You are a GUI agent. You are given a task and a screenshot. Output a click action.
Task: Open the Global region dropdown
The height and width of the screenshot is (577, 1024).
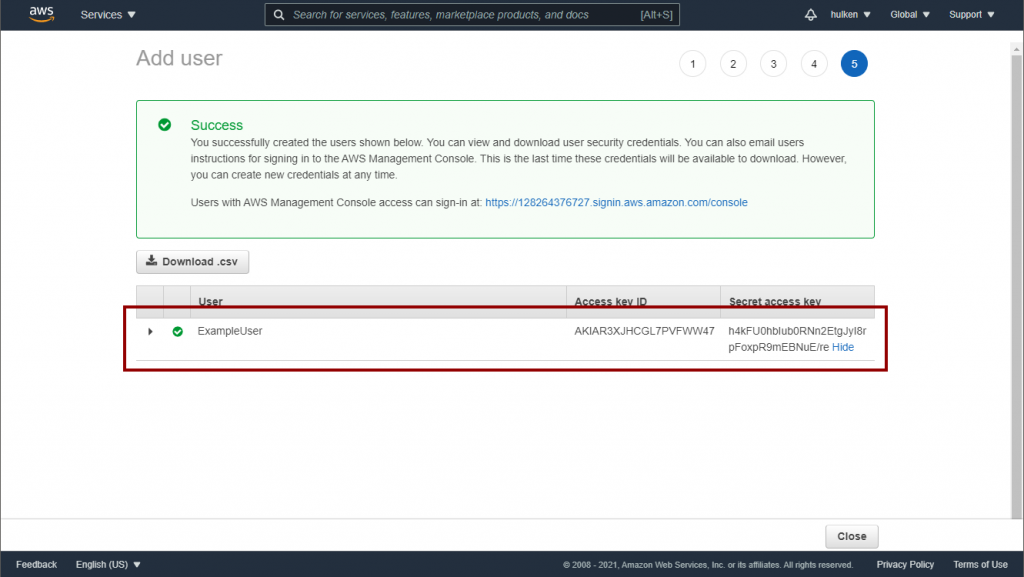point(910,15)
